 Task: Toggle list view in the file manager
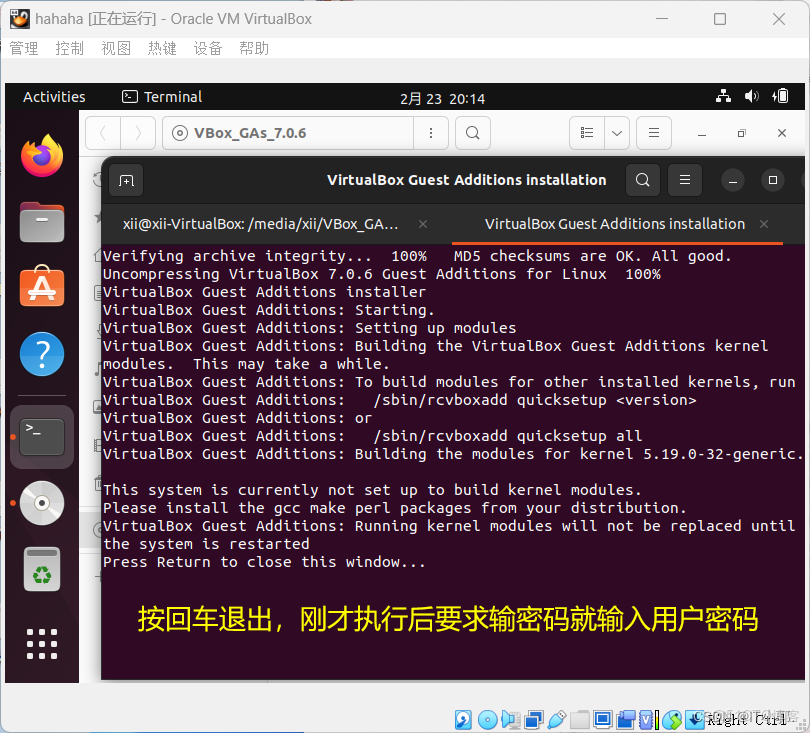[x=589, y=132]
